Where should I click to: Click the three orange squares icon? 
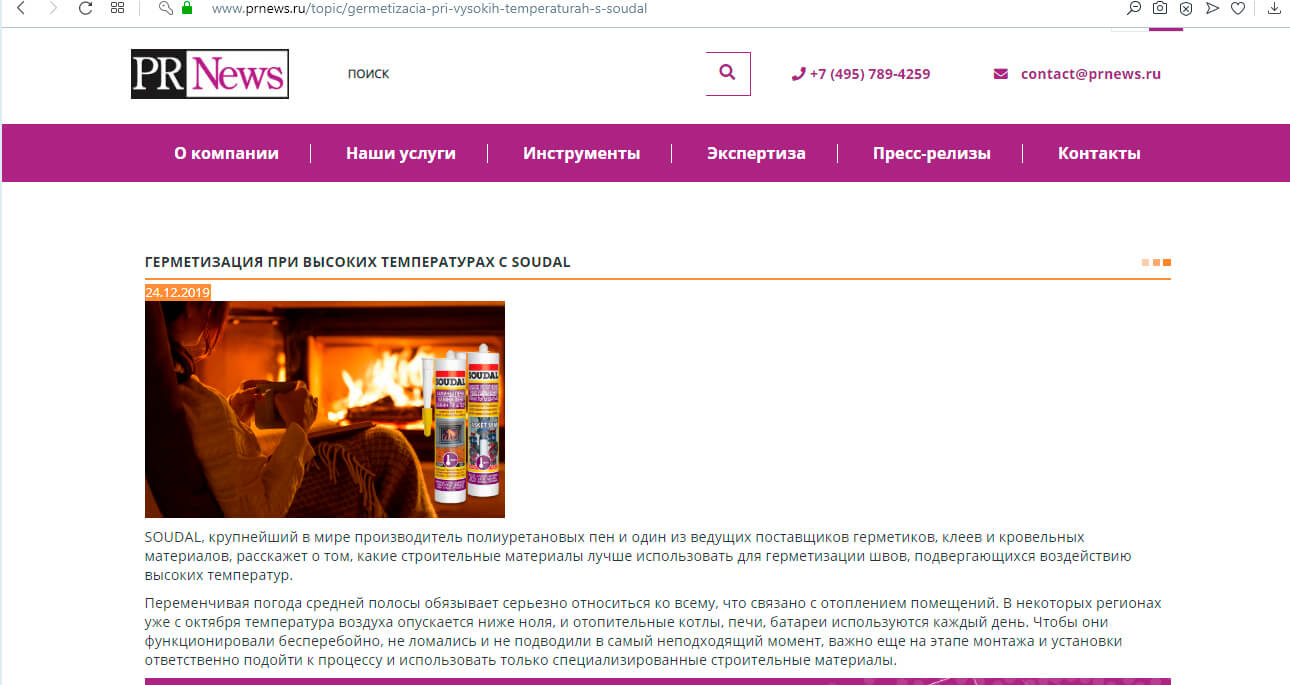click(1156, 262)
